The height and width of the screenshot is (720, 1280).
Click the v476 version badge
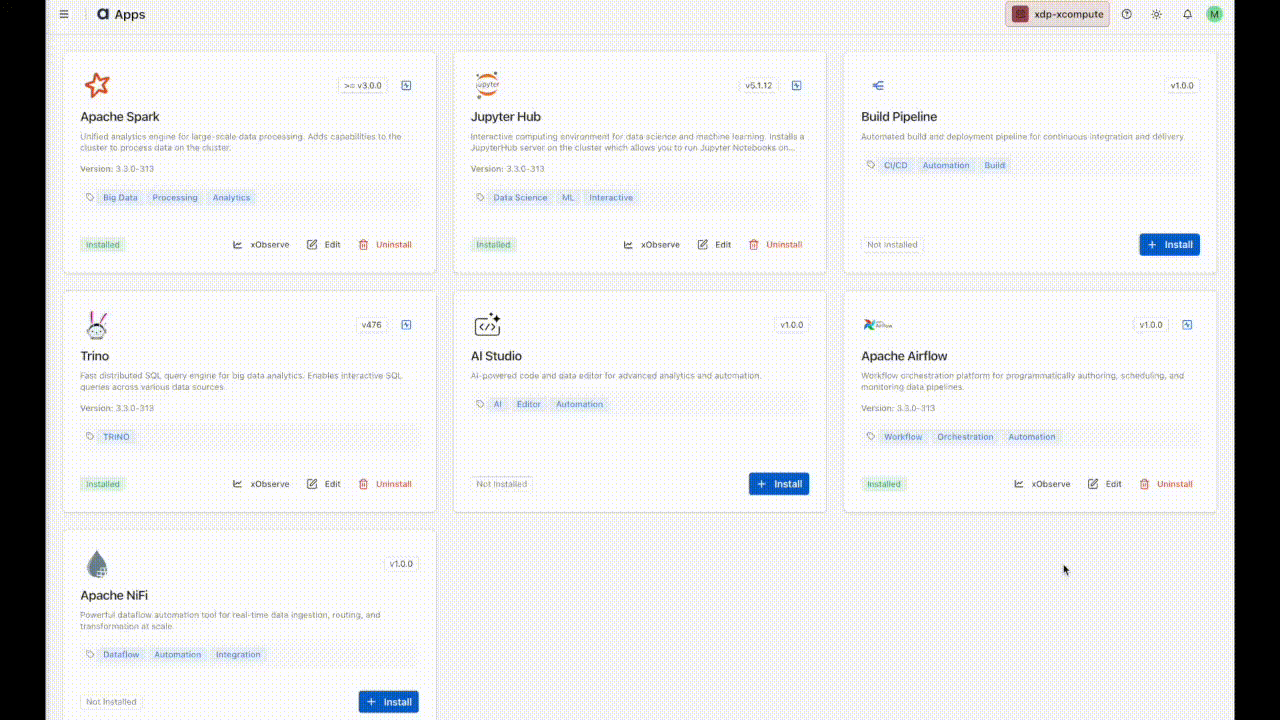372,325
